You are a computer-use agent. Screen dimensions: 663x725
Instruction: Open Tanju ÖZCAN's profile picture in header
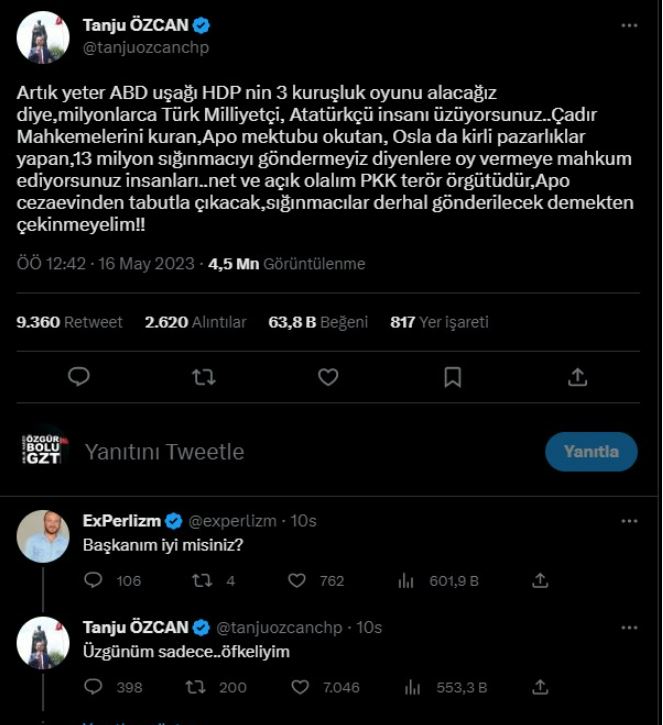(43, 37)
